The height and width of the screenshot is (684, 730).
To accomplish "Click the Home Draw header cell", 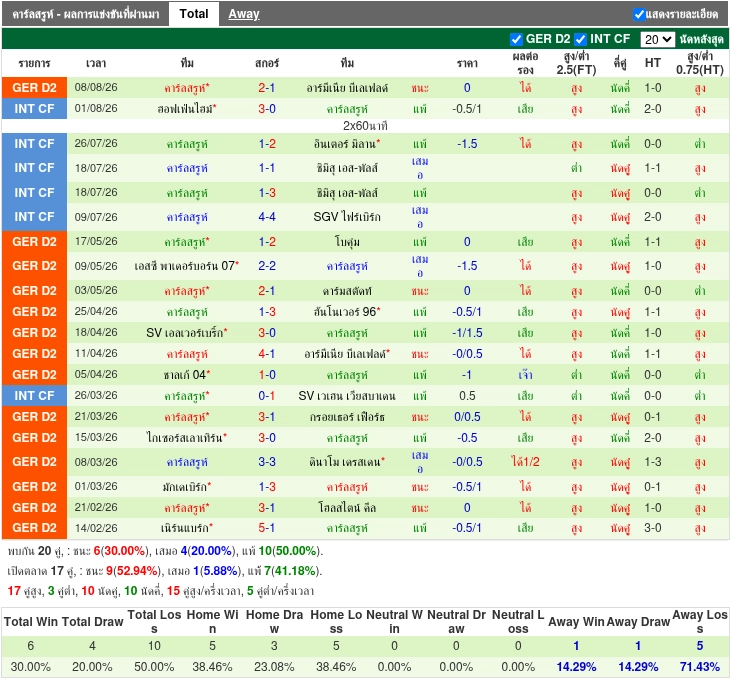I will (x=274, y=621).
